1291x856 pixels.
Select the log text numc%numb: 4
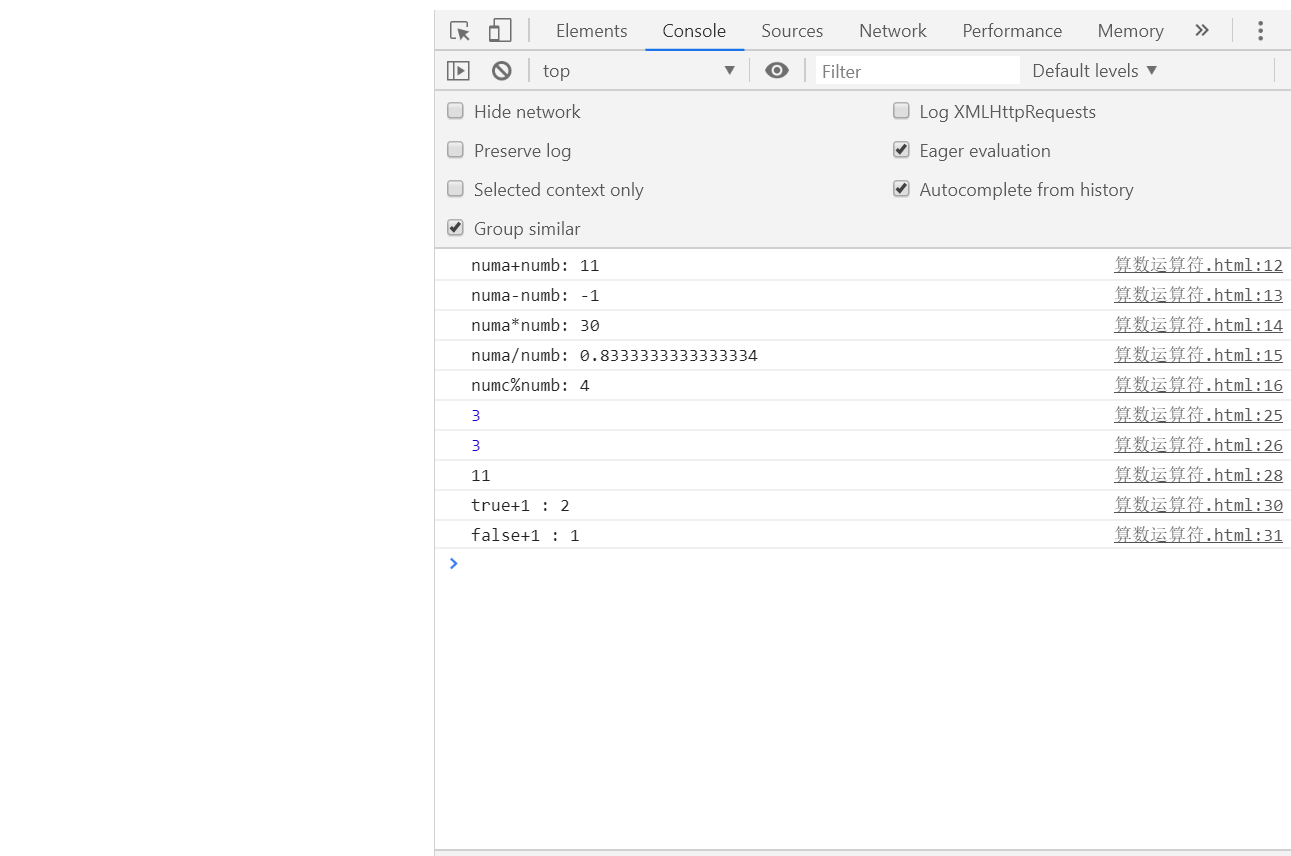pos(530,386)
